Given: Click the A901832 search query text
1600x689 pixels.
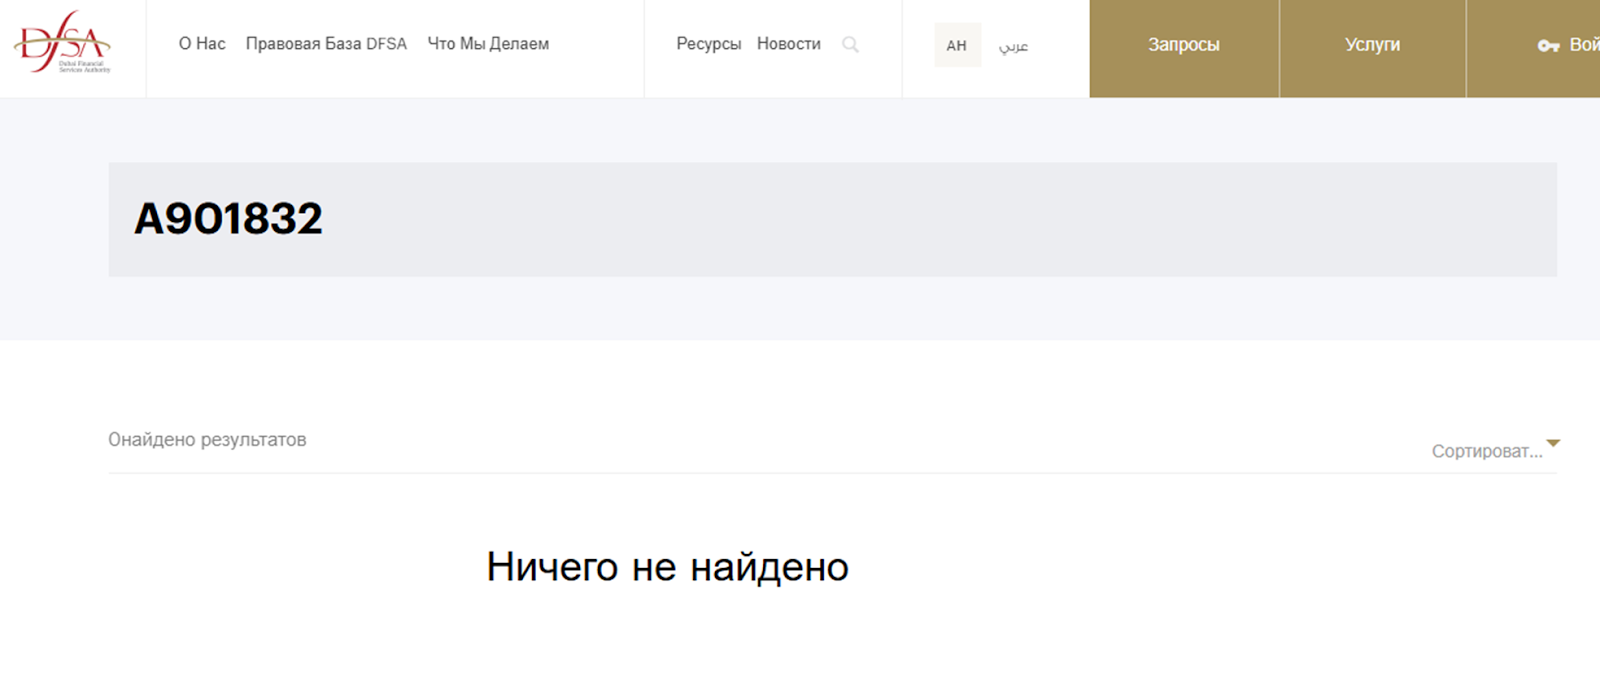Looking at the screenshot, I should [x=228, y=219].
